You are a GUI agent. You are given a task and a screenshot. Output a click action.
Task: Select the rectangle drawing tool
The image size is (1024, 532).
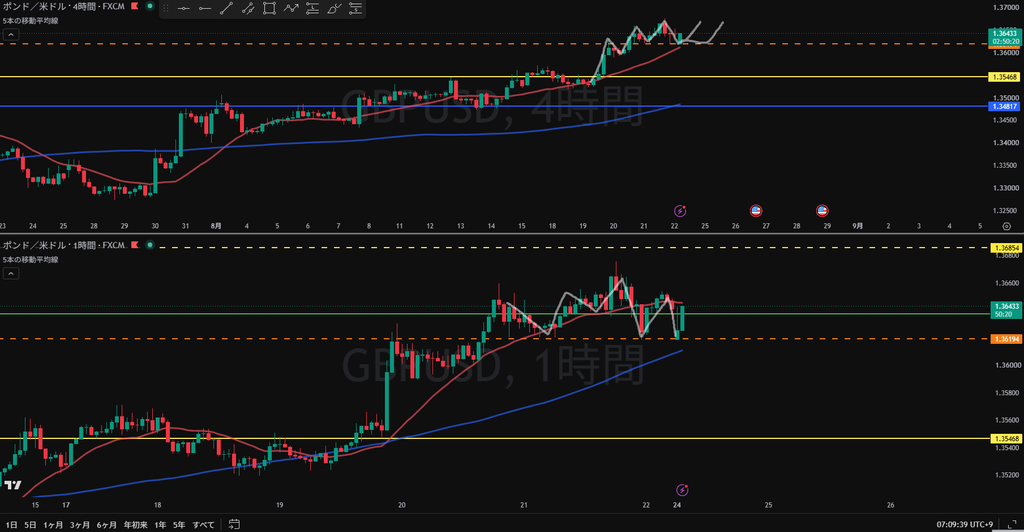coord(269,8)
